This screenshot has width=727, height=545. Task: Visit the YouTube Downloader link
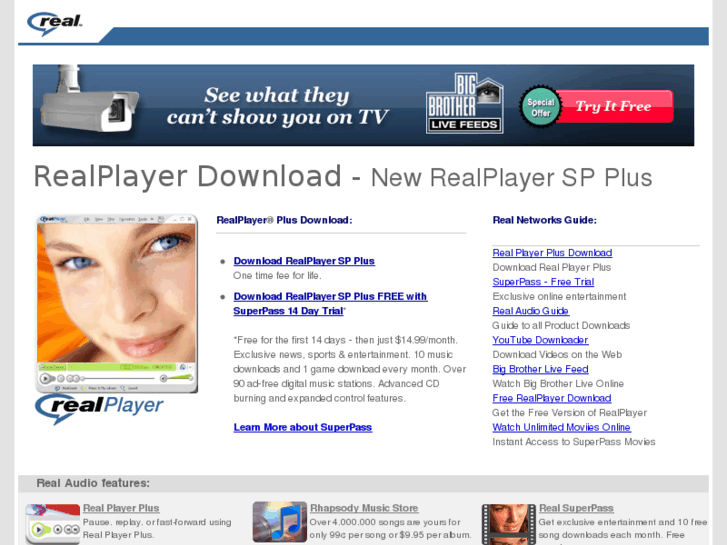pos(540,340)
